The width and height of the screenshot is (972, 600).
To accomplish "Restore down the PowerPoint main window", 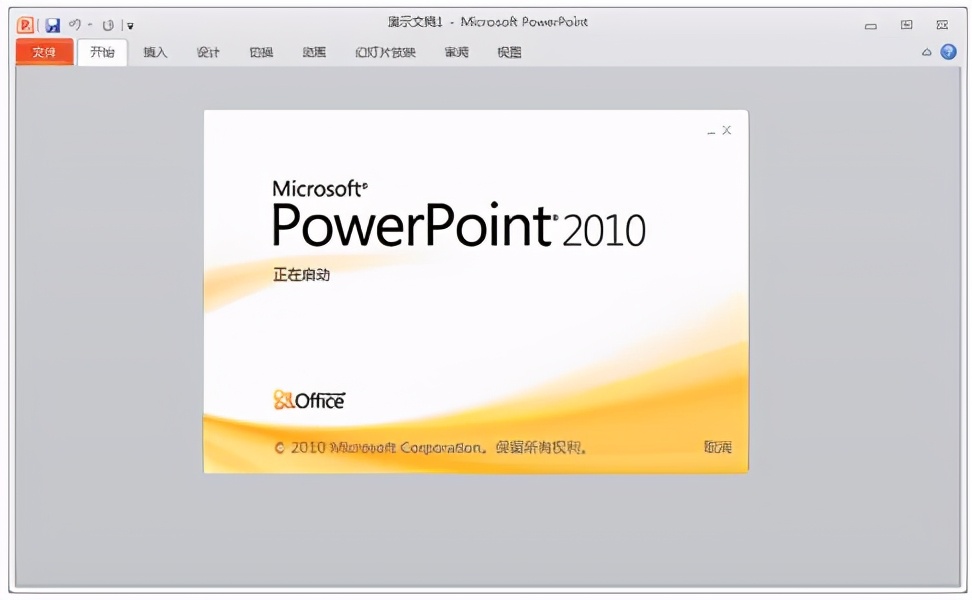I will [907, 25].
